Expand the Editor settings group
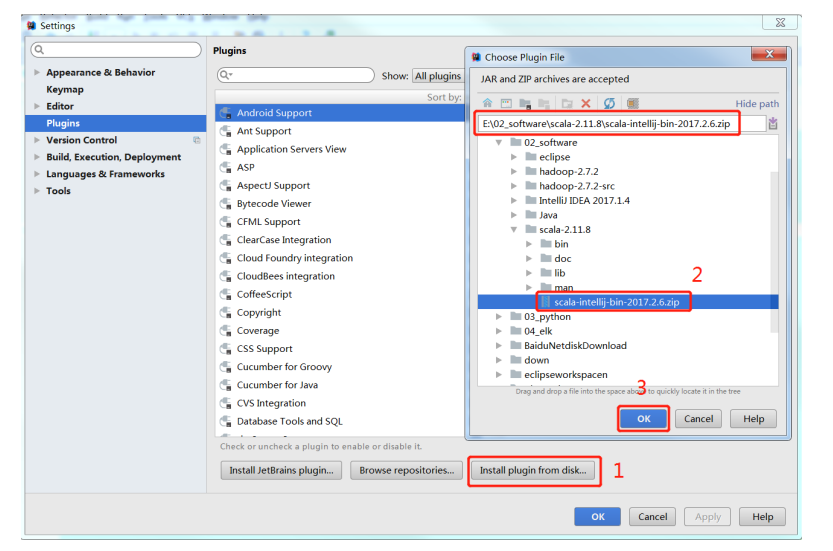Viewport: 833px width, 551px height. [x=37, y=106]
